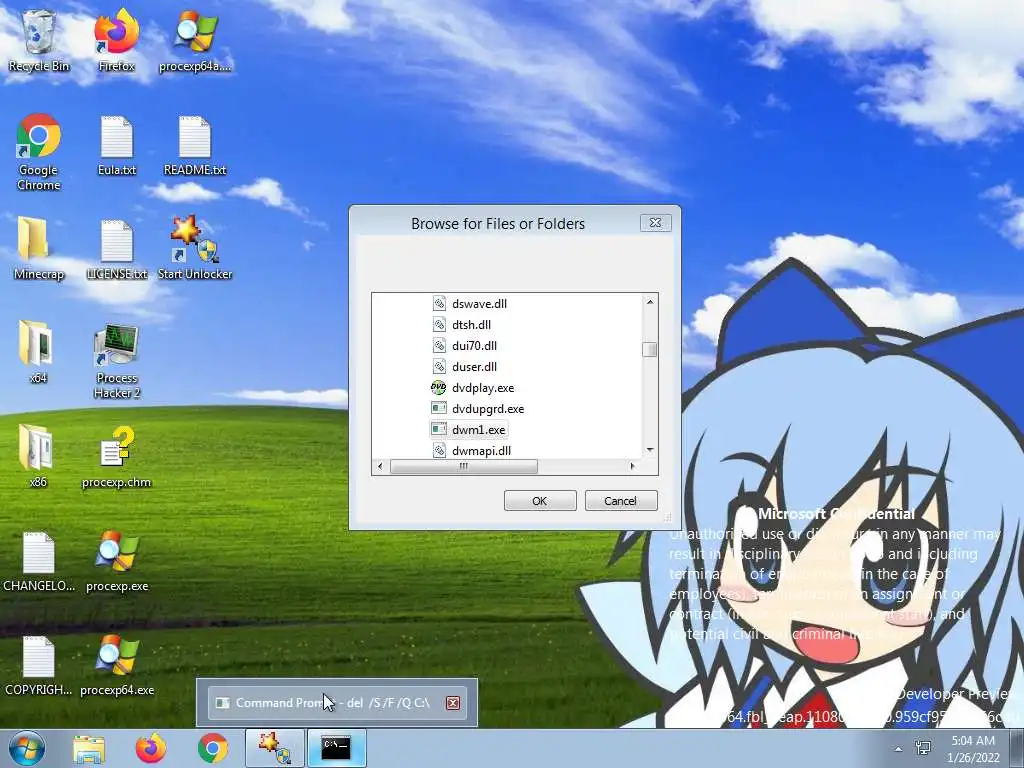Select the LICENSE.txt file icon
The height and width of the screenshot is (768, 1024).
pos(116,248)
